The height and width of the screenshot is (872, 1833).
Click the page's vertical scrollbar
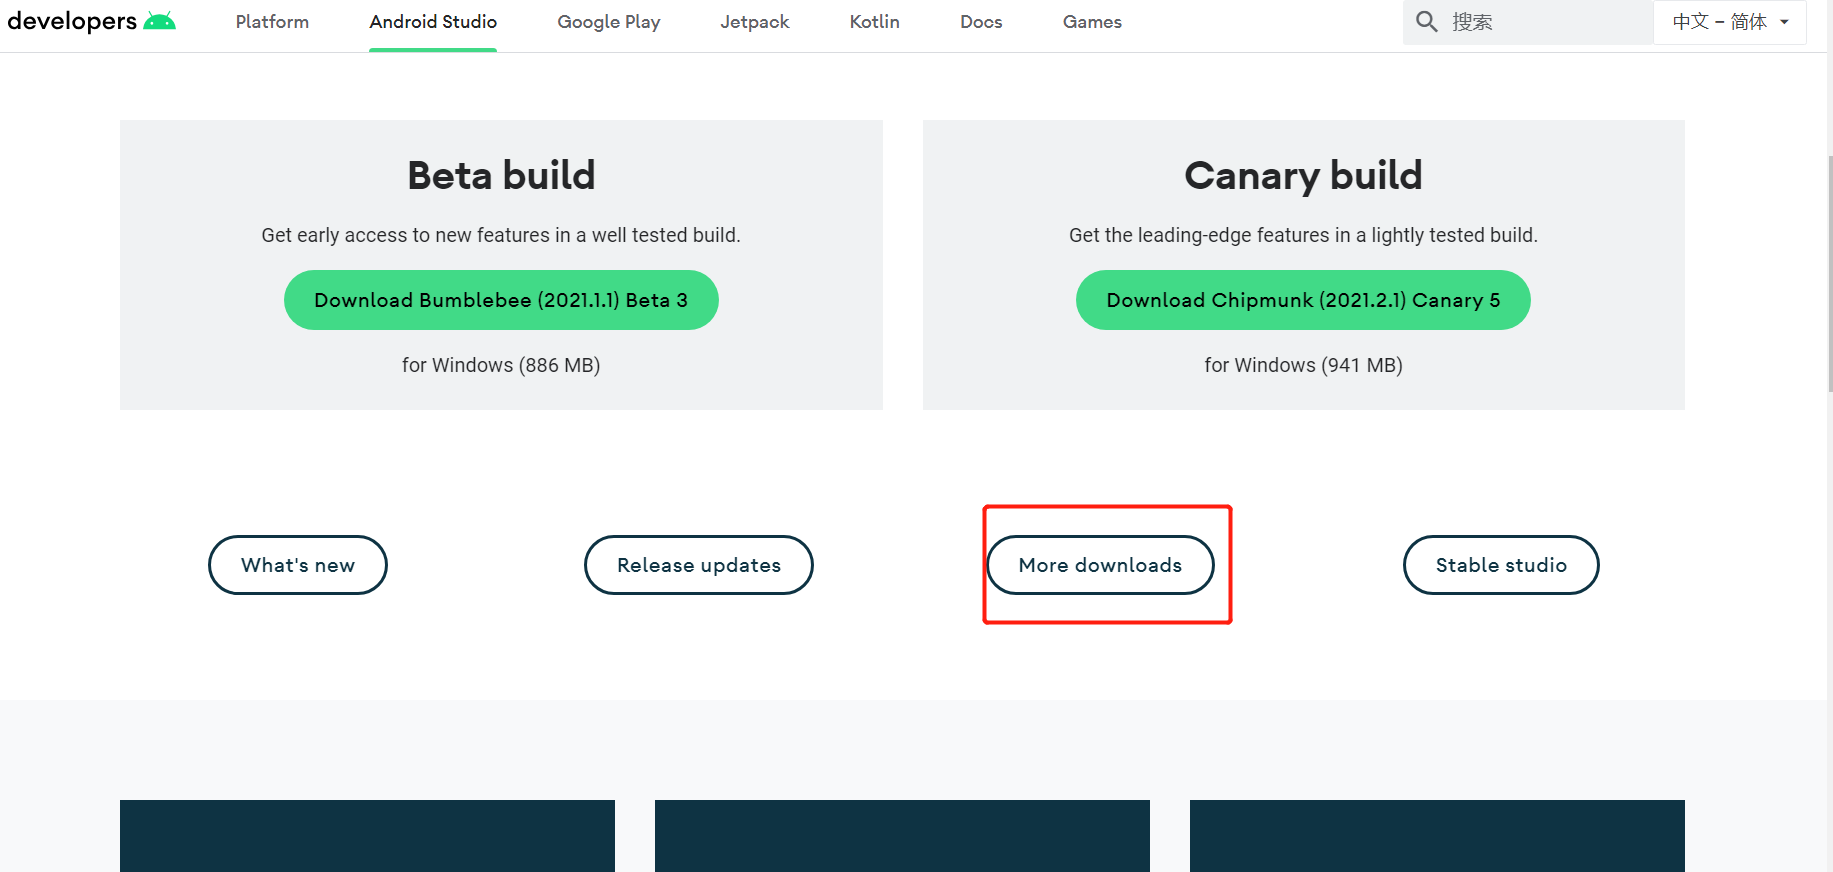(x=1830, y=272)
